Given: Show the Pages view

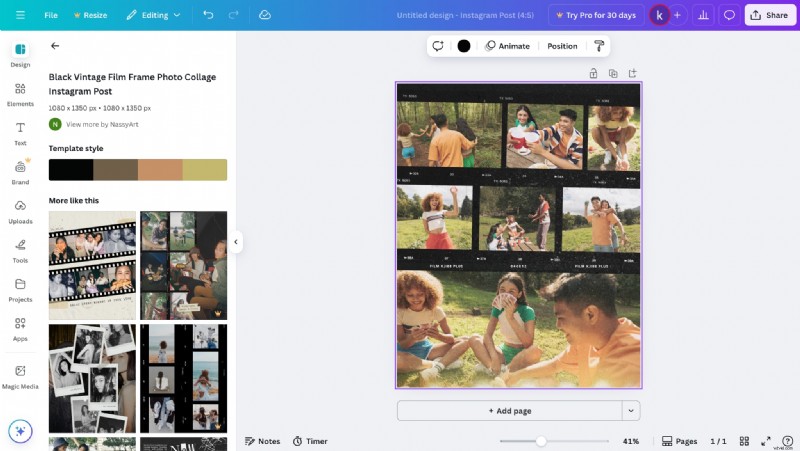Looking at the screenshot, I should (680, 441).
